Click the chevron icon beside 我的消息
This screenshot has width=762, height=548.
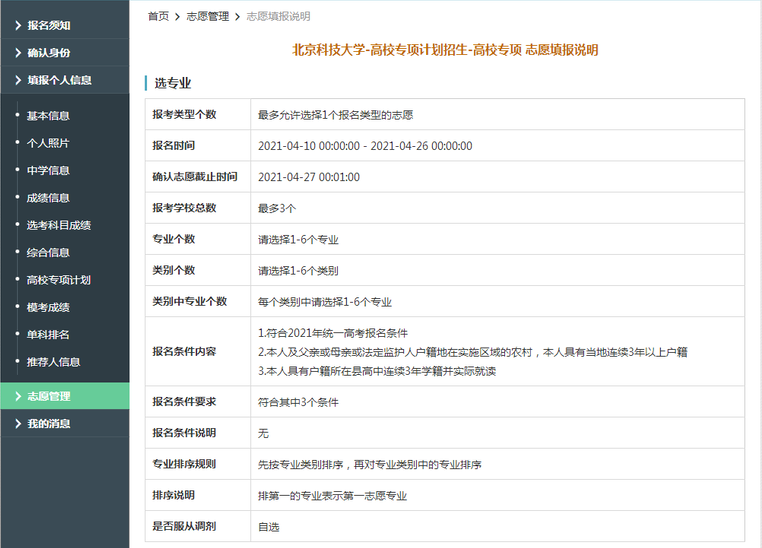tap(17, 424)
